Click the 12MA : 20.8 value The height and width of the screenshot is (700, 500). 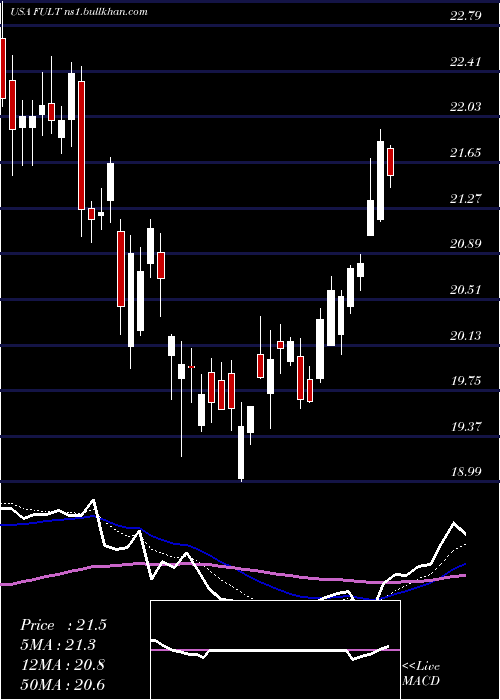pos(62,665)
